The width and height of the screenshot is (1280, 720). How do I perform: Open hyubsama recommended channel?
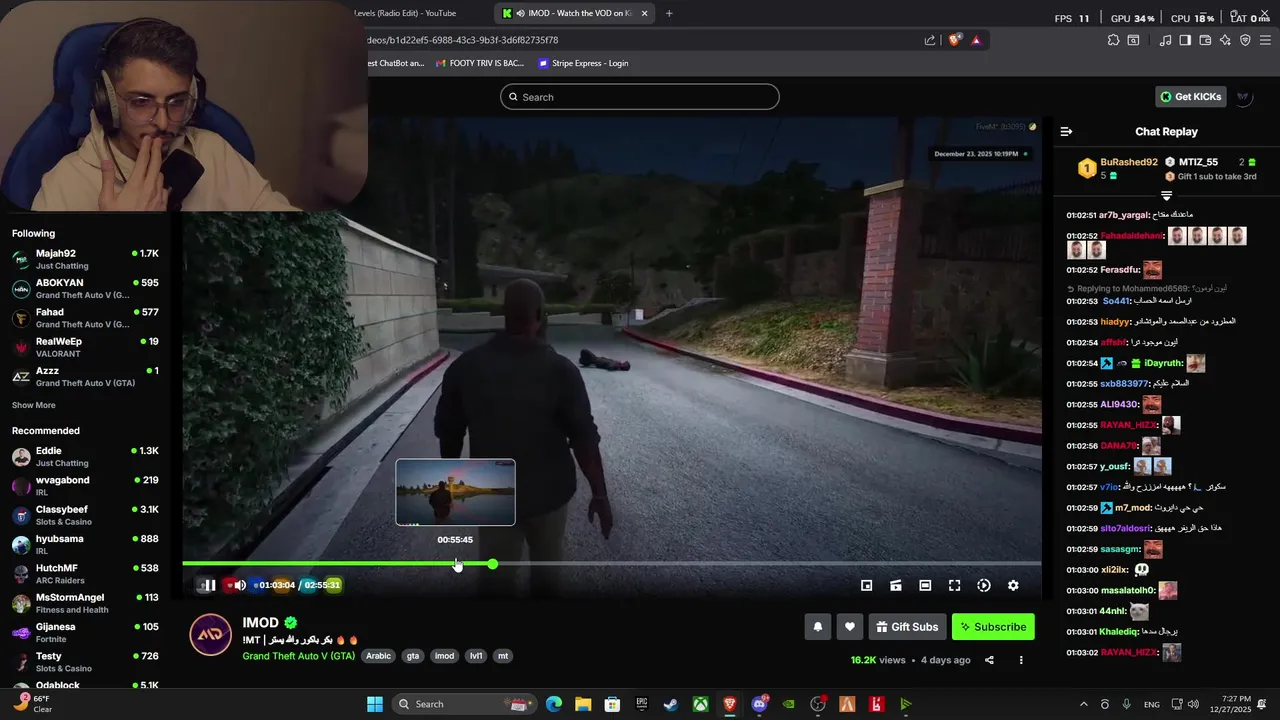click(x=85, y=545)
